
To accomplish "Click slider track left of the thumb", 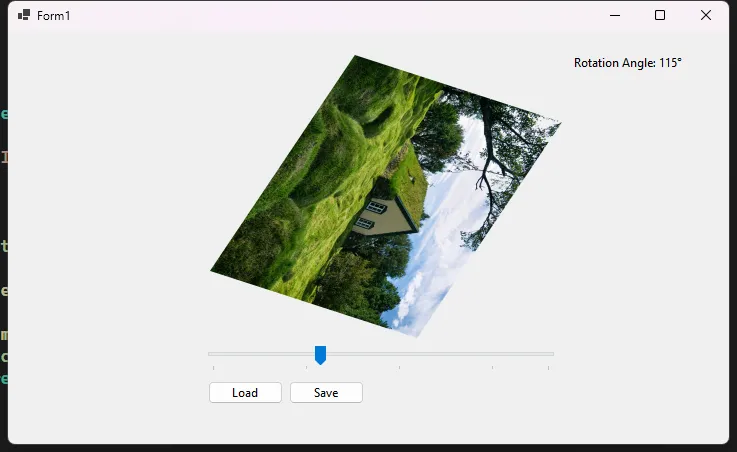I will [x=260, y=354].
